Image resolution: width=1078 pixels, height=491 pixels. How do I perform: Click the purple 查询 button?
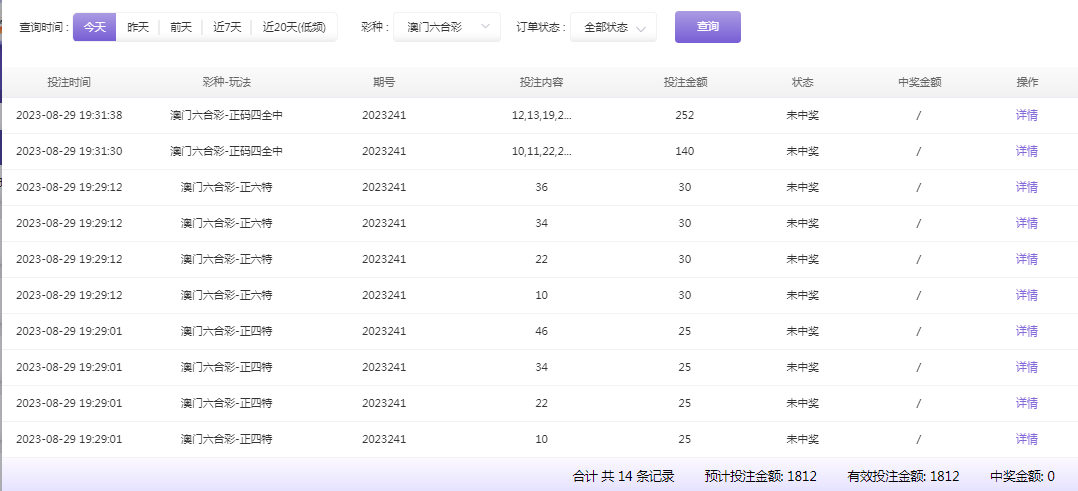707,27
